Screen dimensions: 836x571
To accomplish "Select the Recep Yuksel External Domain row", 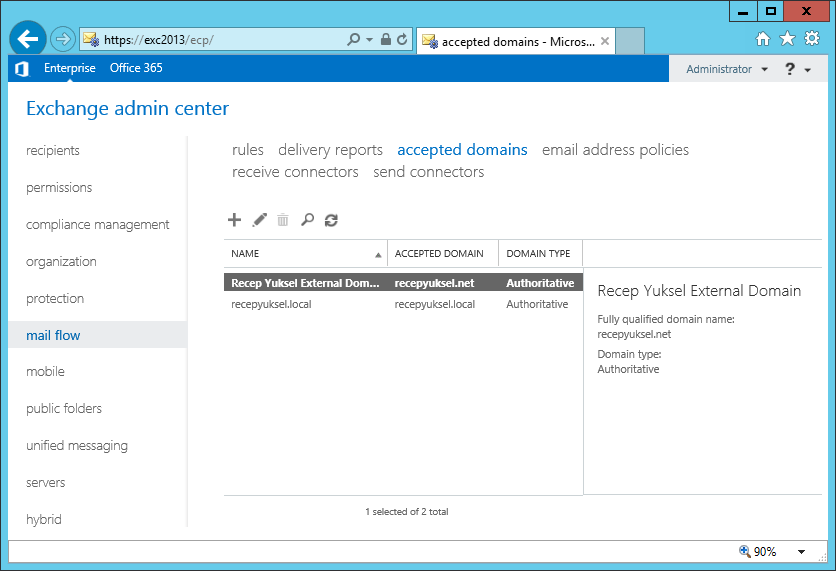I will click(x=403, y=283).
